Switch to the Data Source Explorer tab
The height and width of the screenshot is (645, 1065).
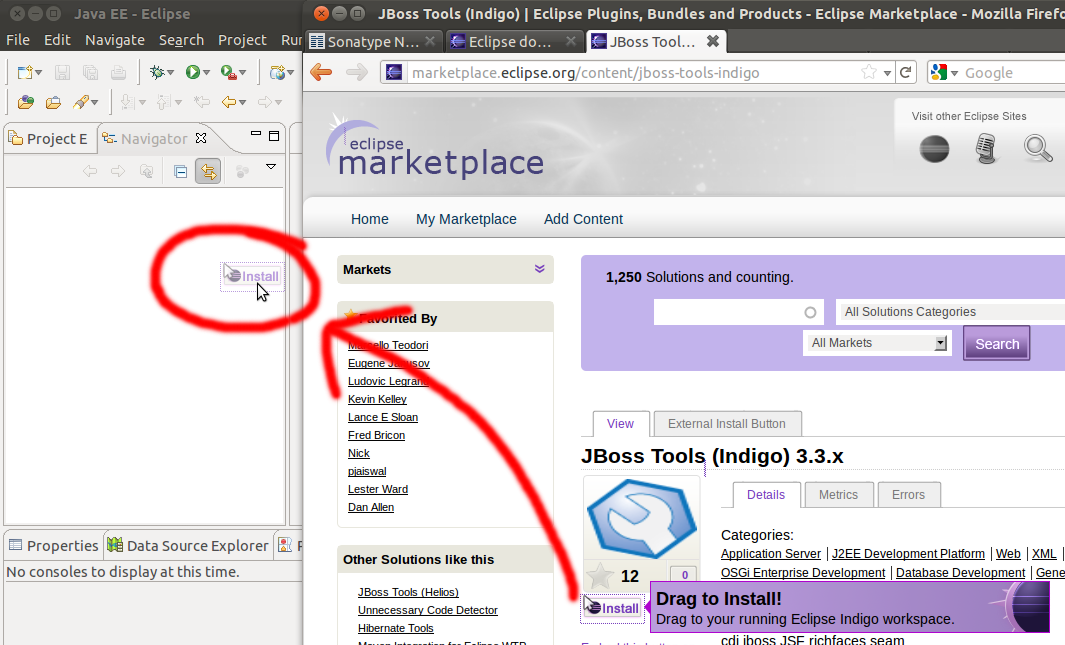coord(188,545)
